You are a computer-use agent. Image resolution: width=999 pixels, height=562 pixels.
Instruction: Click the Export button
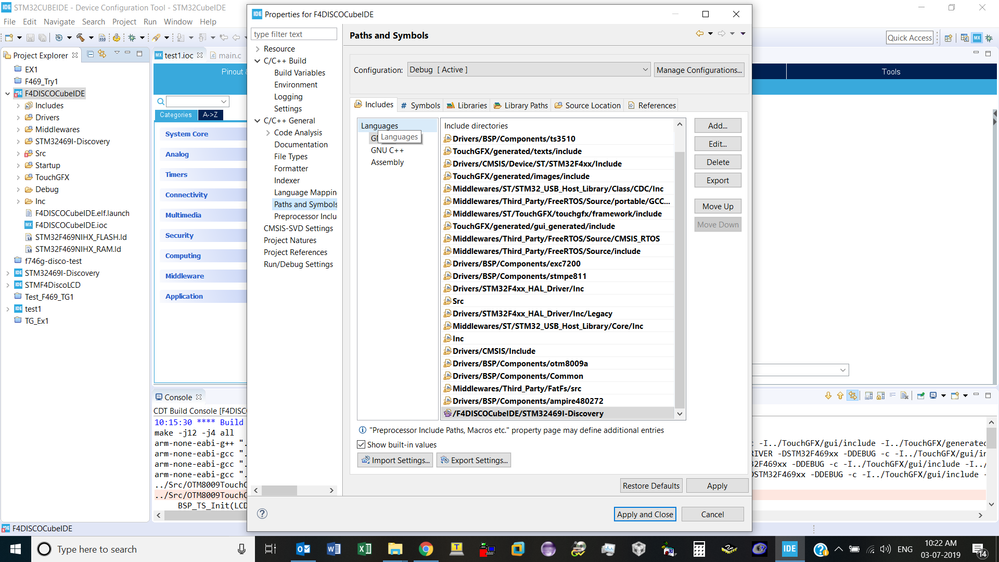click(717, 180)
